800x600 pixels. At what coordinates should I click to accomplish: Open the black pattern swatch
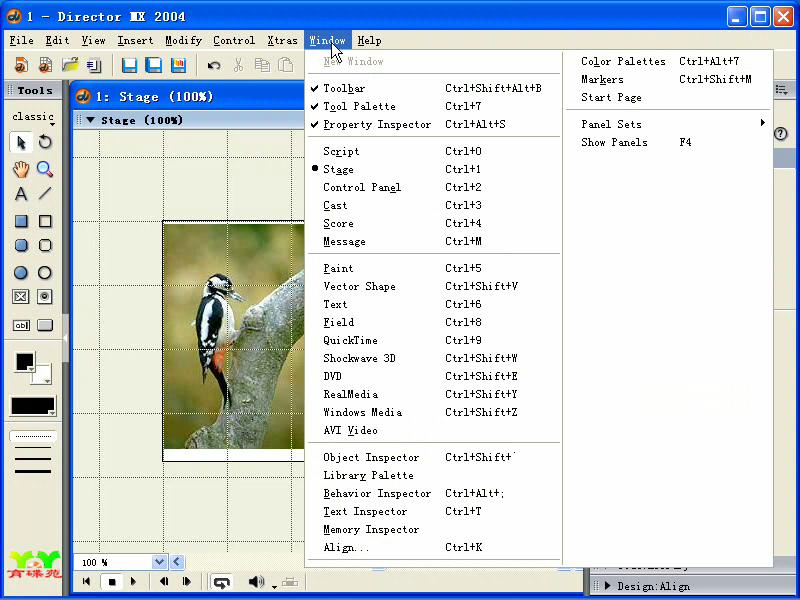(33, 407)
